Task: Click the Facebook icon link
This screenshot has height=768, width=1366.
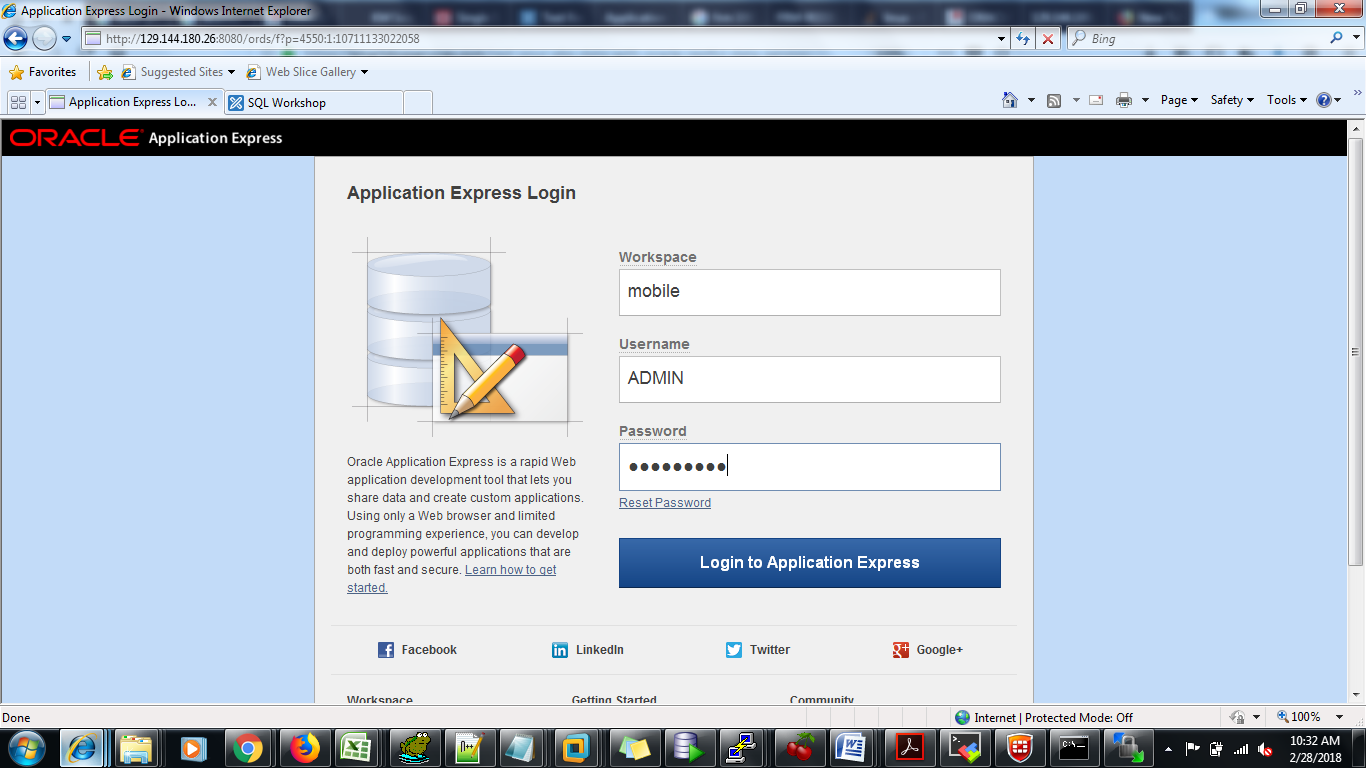Action: (x=386, y=650)
